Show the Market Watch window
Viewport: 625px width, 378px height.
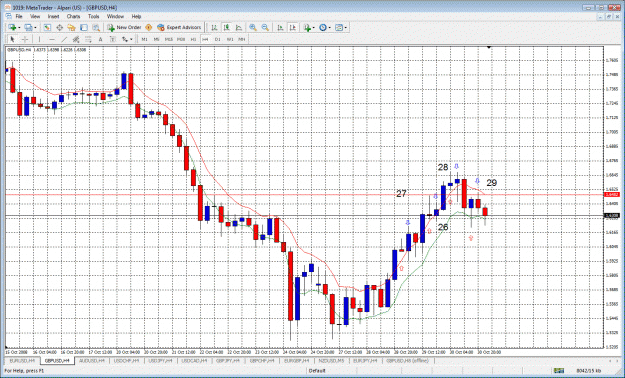pos(47,28)
